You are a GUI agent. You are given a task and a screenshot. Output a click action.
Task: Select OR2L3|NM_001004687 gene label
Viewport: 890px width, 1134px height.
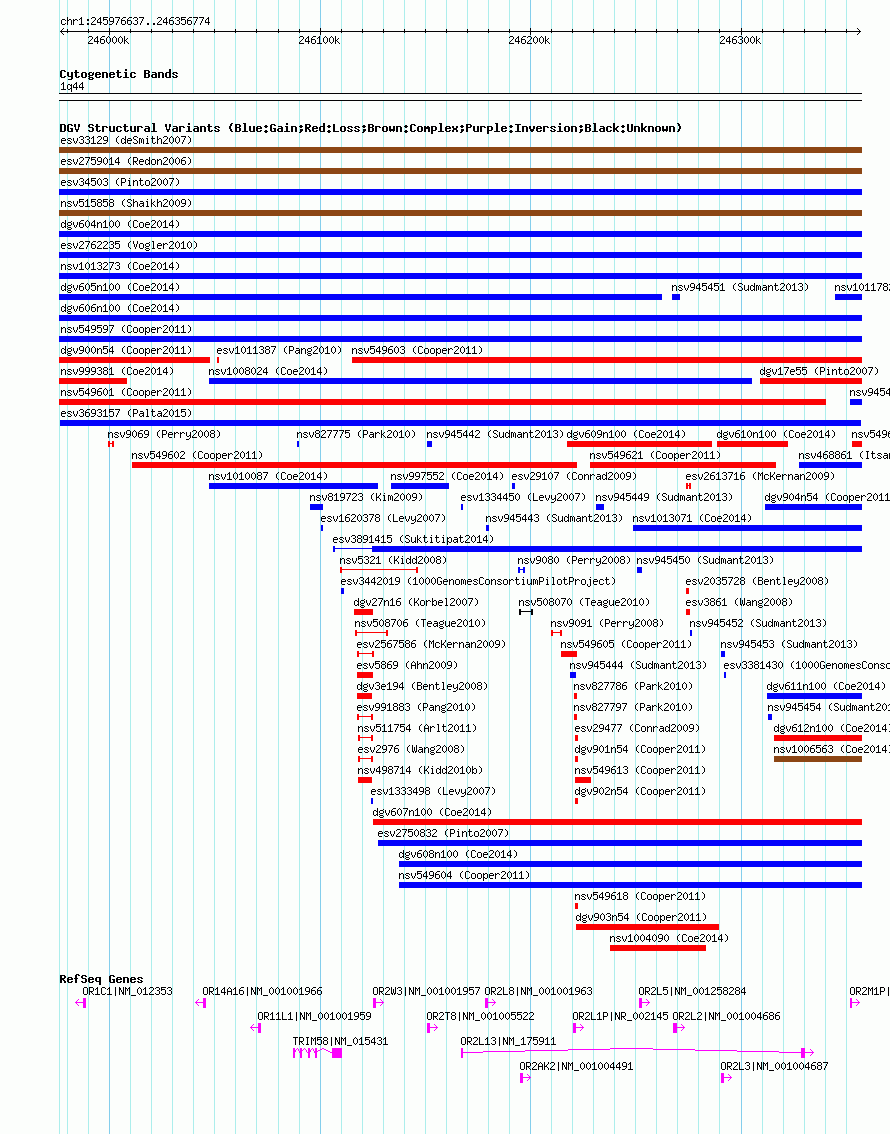click(774, 1066)
